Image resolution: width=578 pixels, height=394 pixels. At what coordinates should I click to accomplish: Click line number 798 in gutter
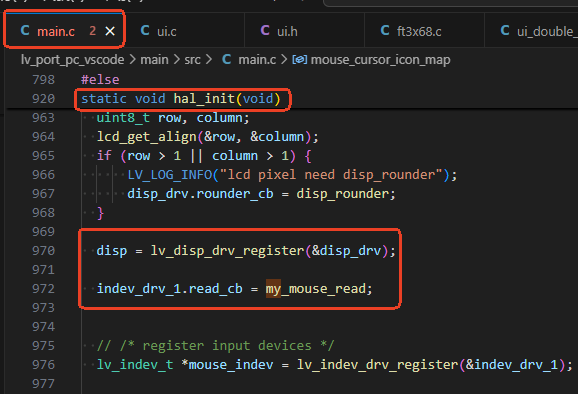[43, 80]
